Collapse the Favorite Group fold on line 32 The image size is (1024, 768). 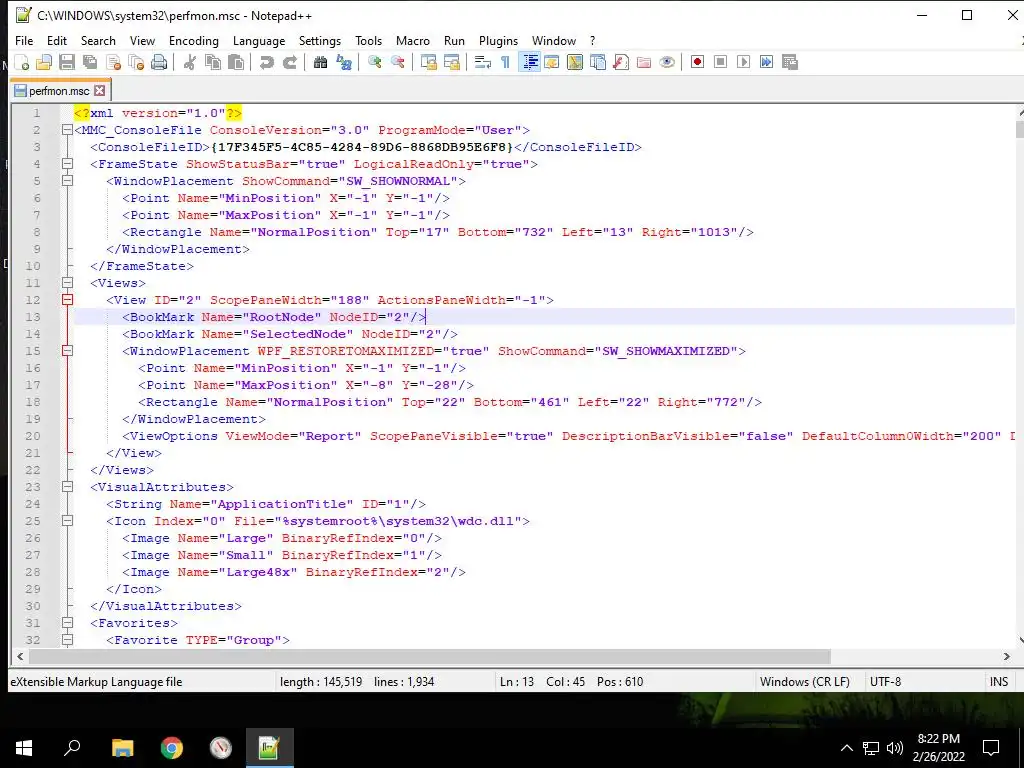coord(67,640)
